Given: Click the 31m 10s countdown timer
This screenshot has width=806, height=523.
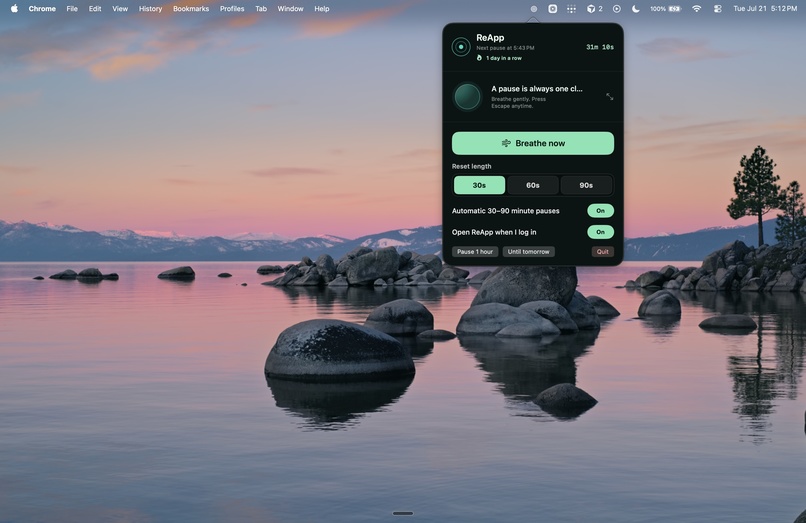Looking at the screenshot, I should [600, 47].
